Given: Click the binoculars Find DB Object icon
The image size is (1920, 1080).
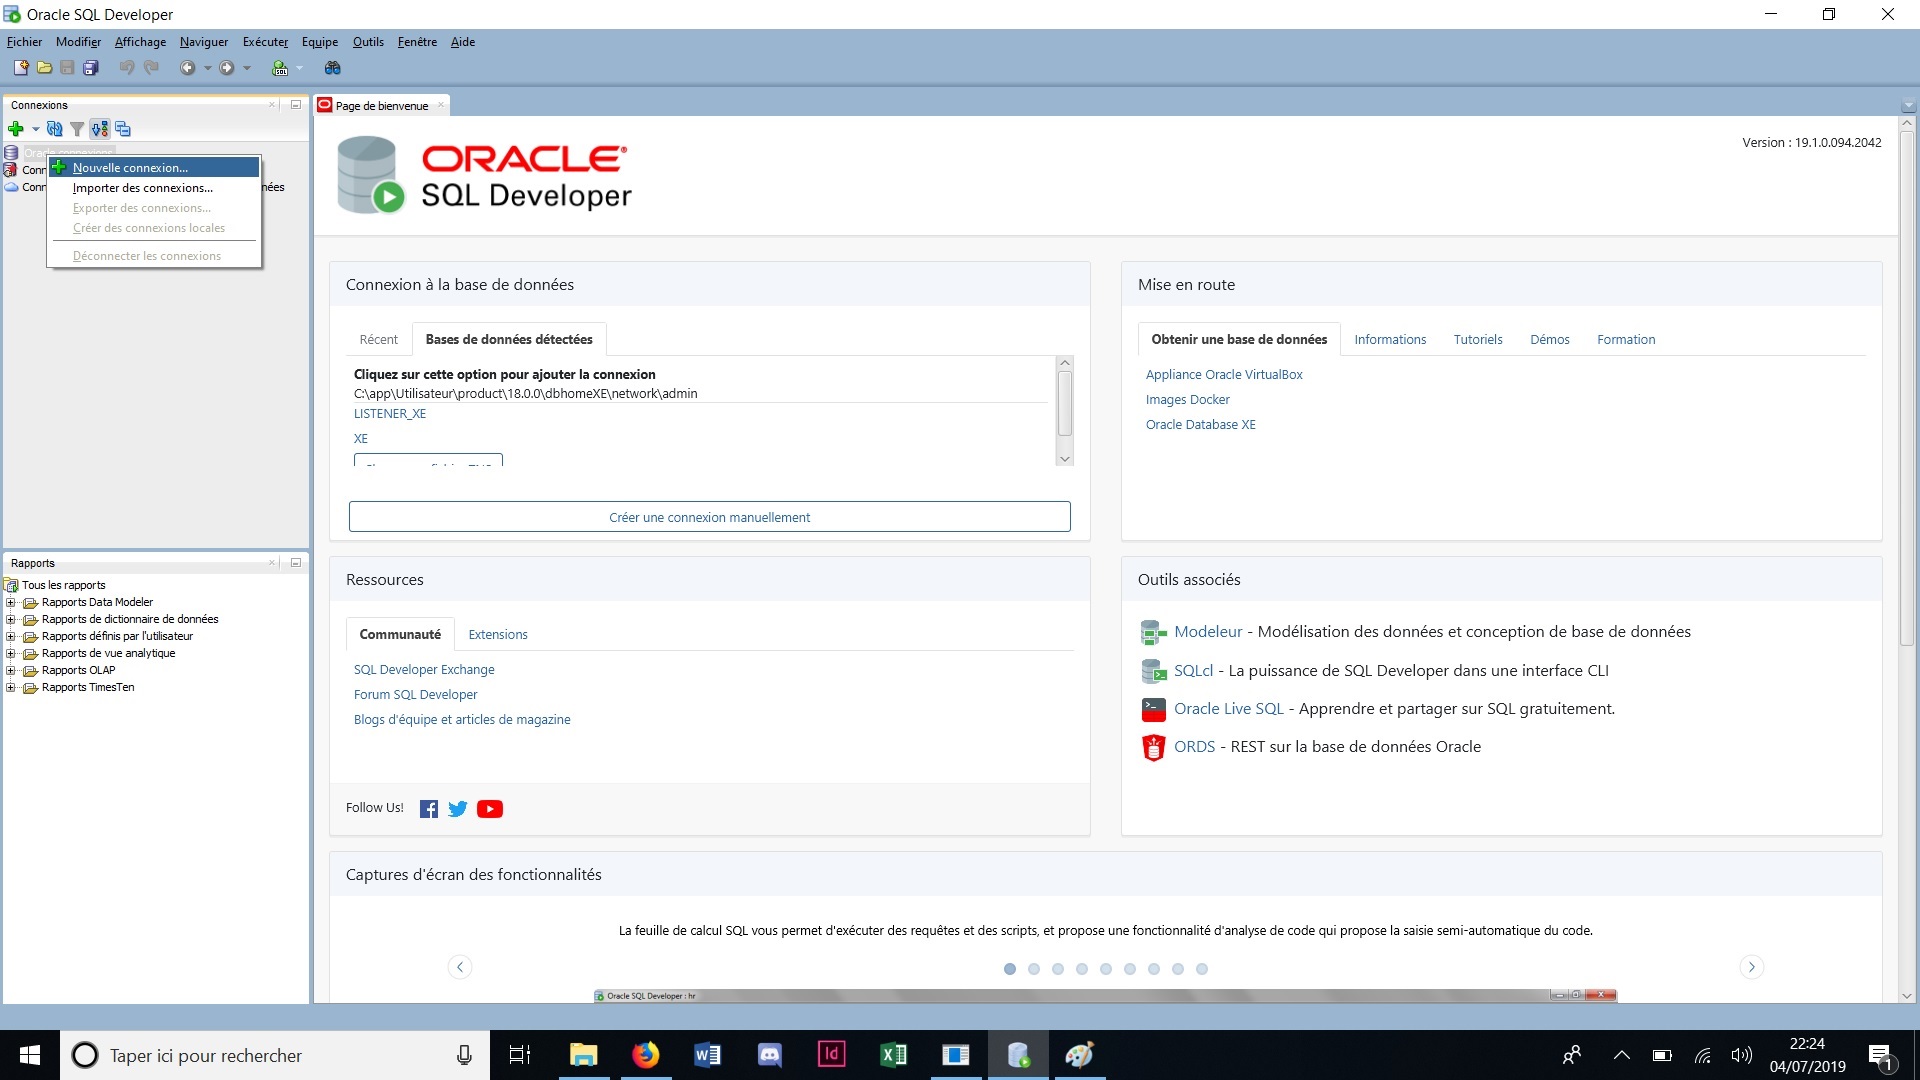Looking at the screenshot, I should (333, 68).
